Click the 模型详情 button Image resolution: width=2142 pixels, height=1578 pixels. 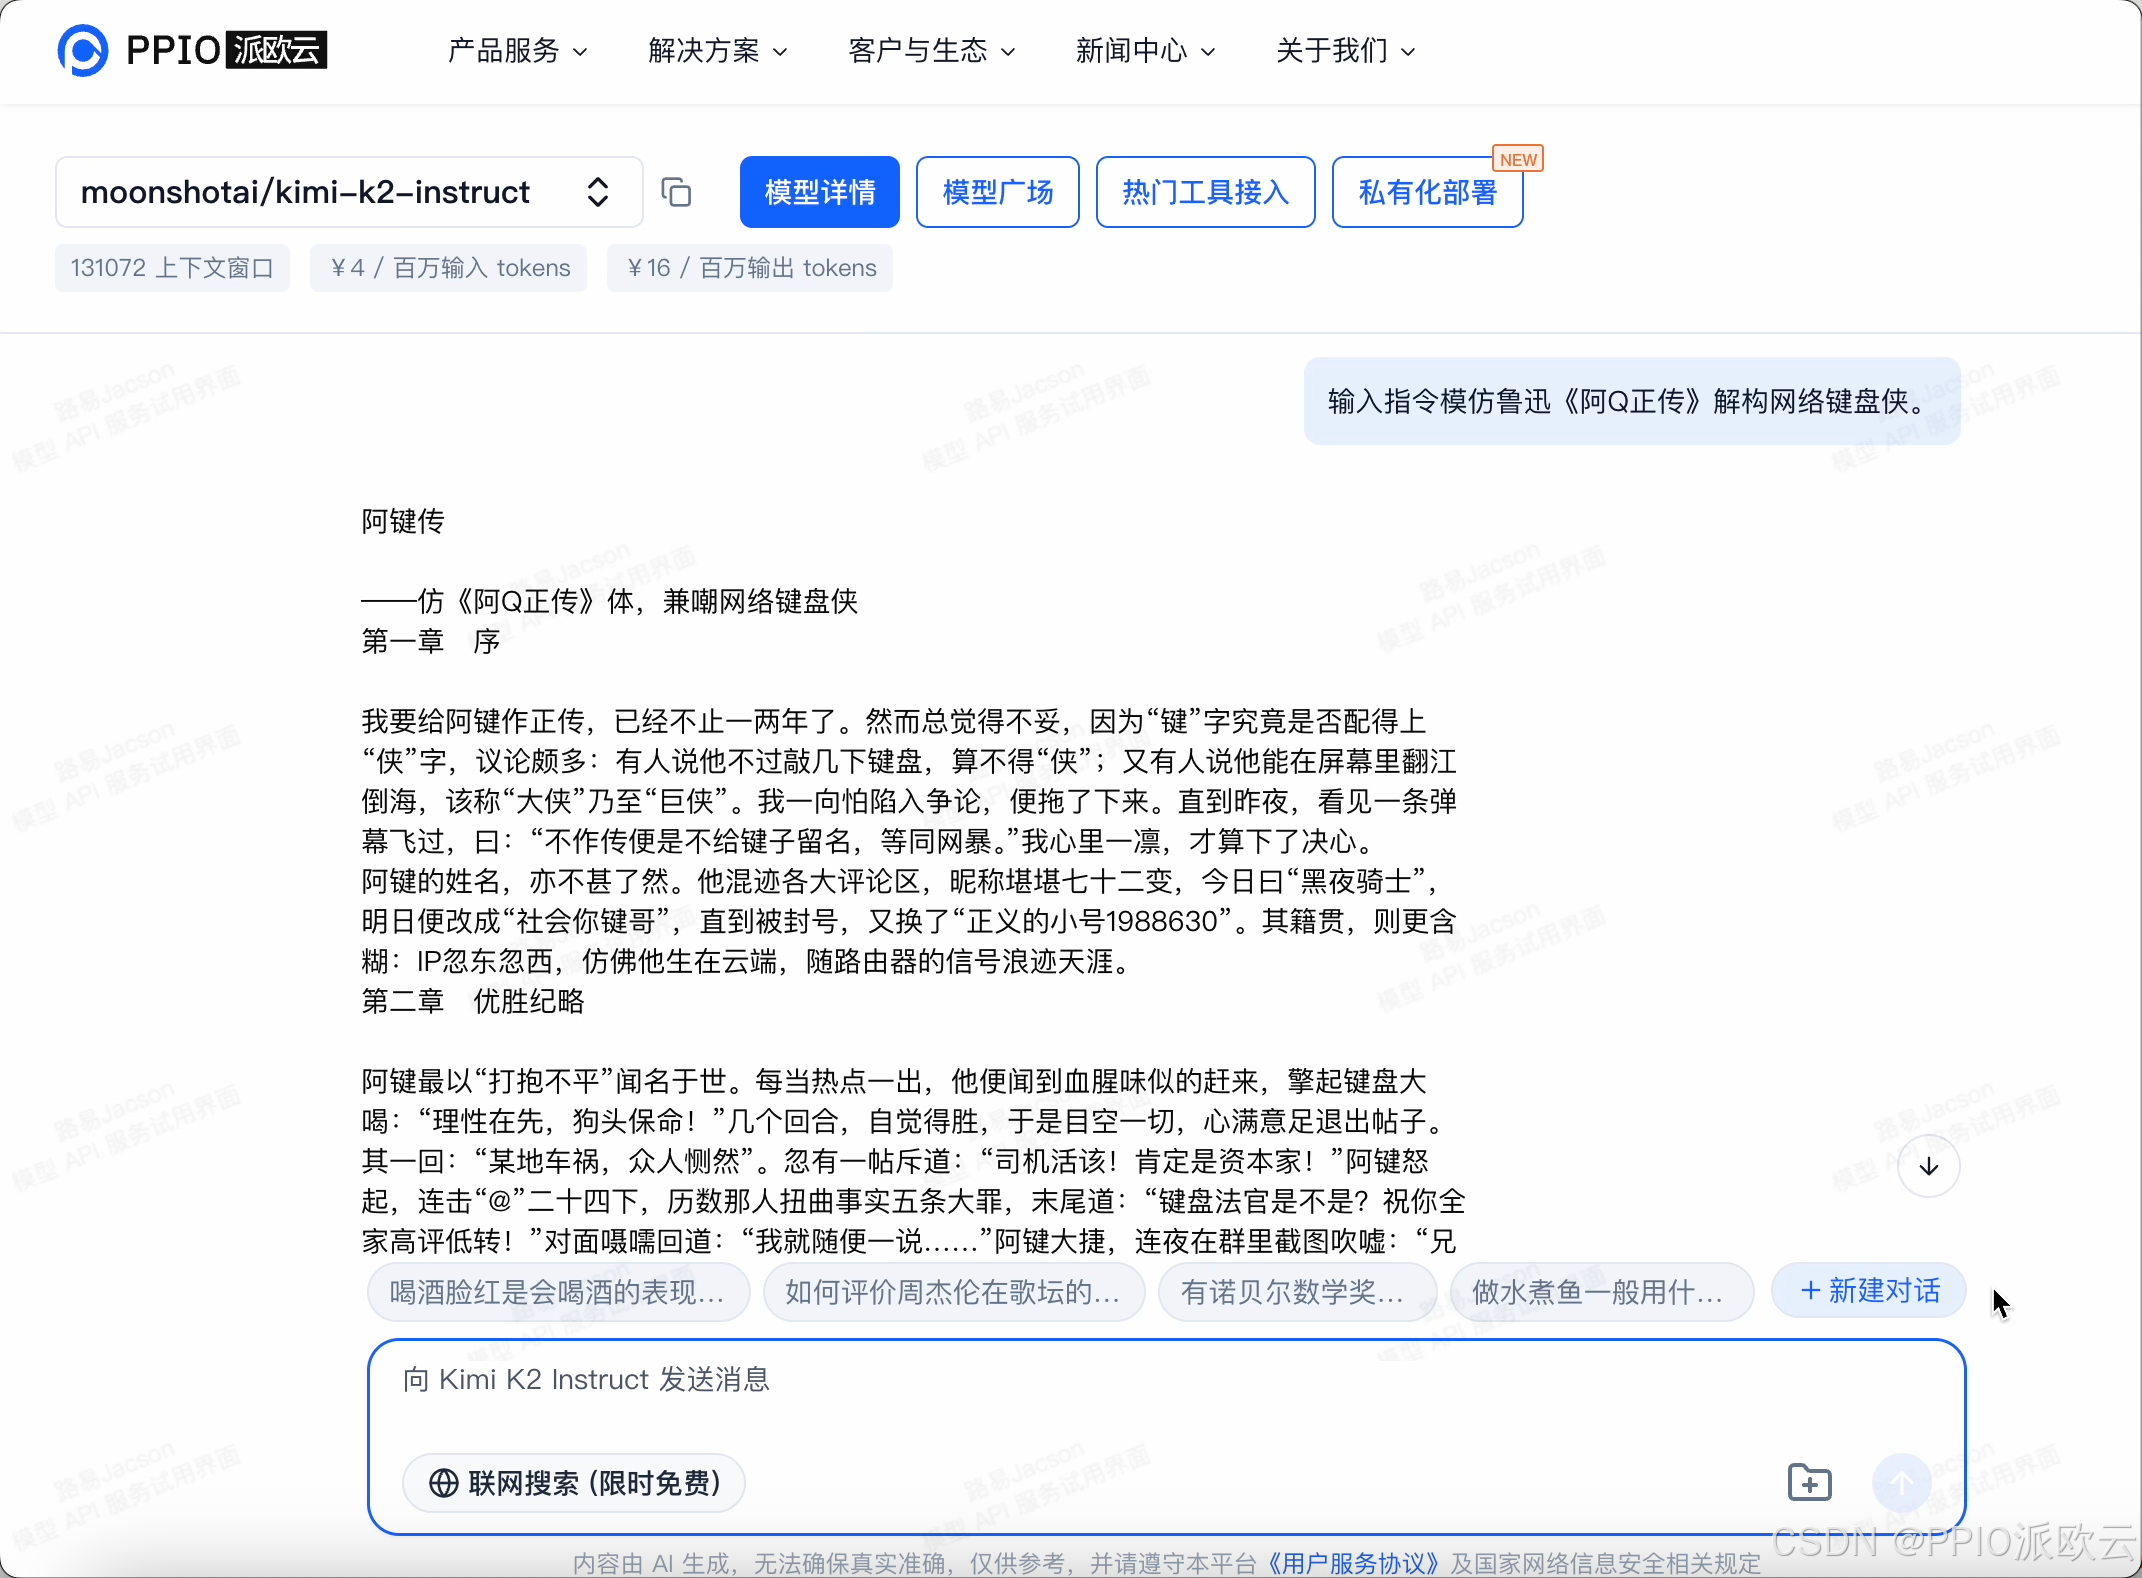[x=819, y=192]
